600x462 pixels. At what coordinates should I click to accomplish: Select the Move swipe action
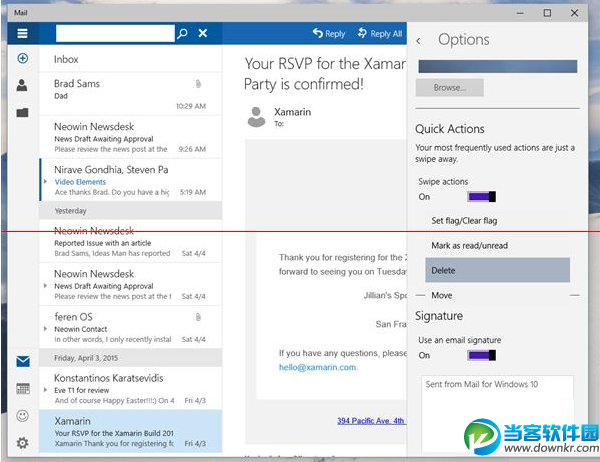(x=497, y=295)
